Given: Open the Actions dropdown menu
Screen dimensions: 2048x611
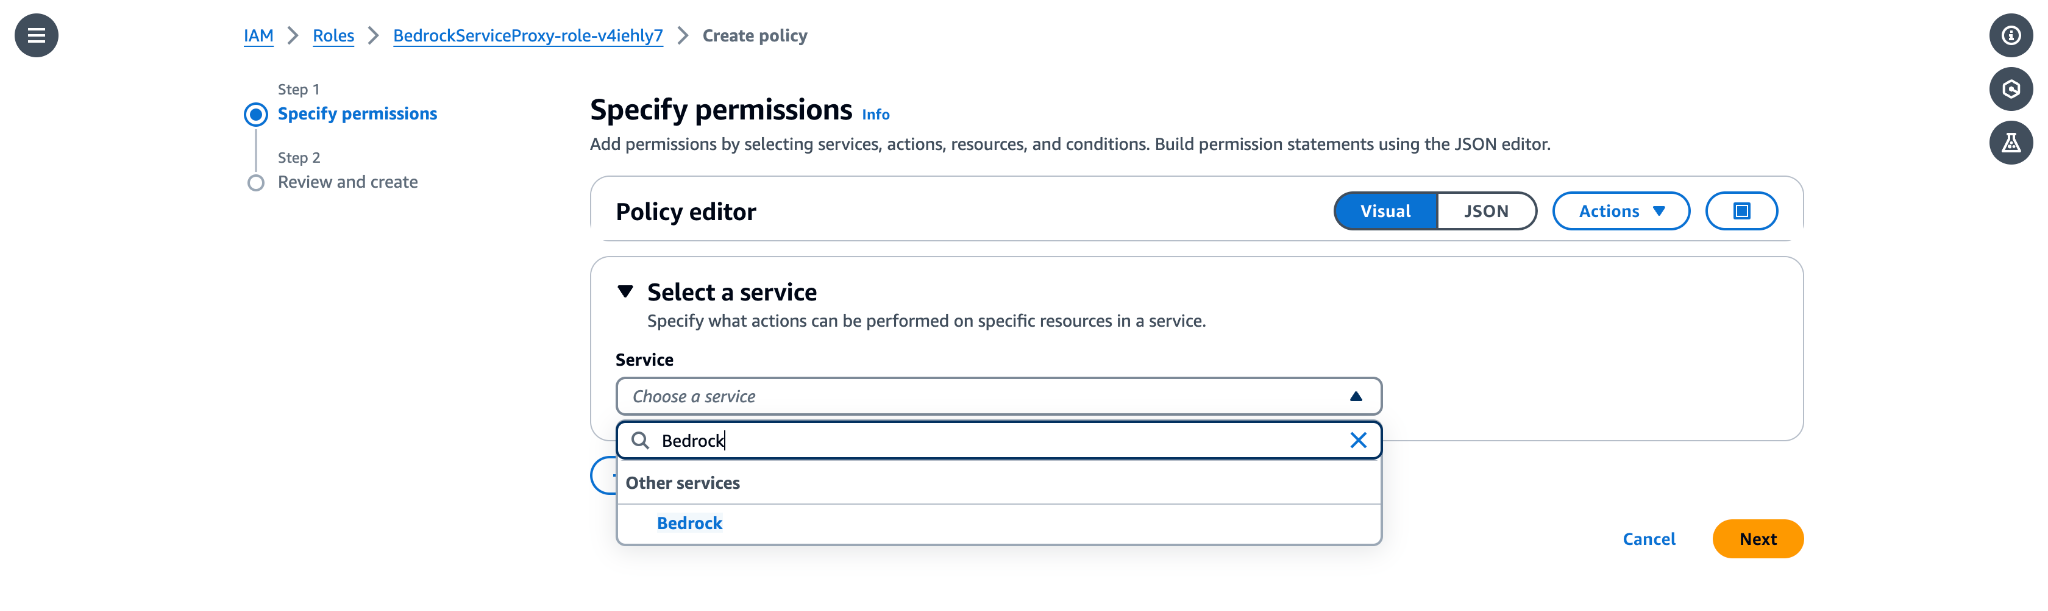Looking at the screenshot, I should point(1620,211).
